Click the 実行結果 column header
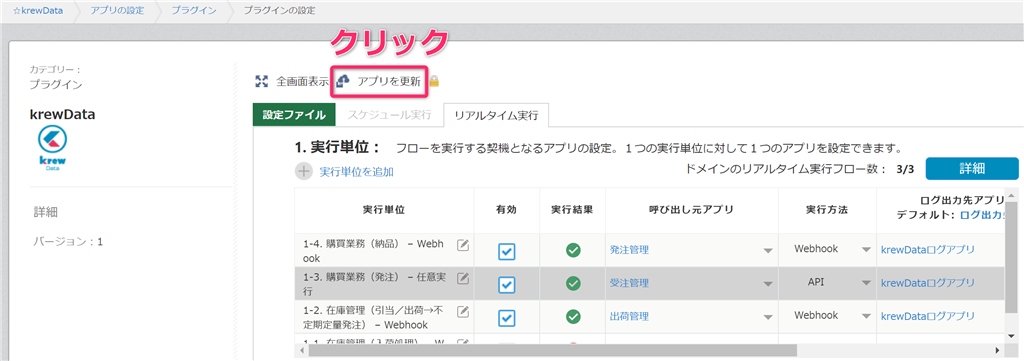 click(572, 210)
